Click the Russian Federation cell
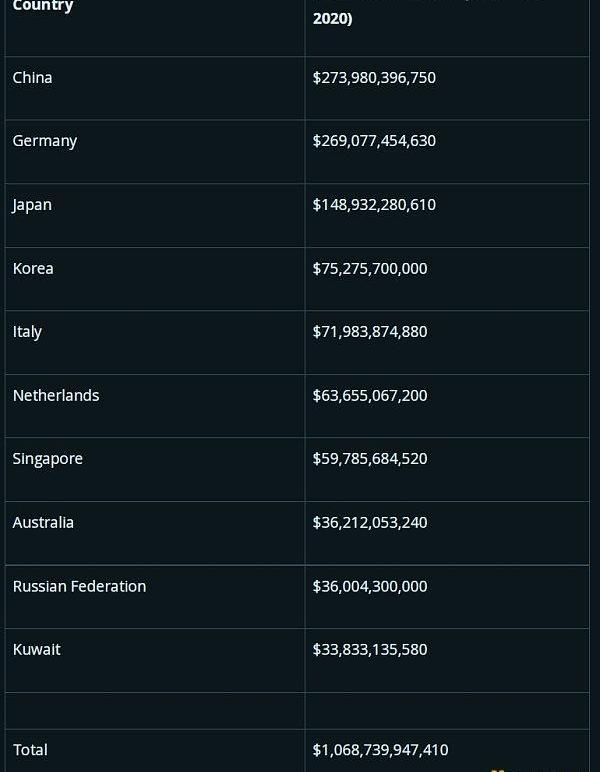 pyautogui.click(x=79, y=586)
